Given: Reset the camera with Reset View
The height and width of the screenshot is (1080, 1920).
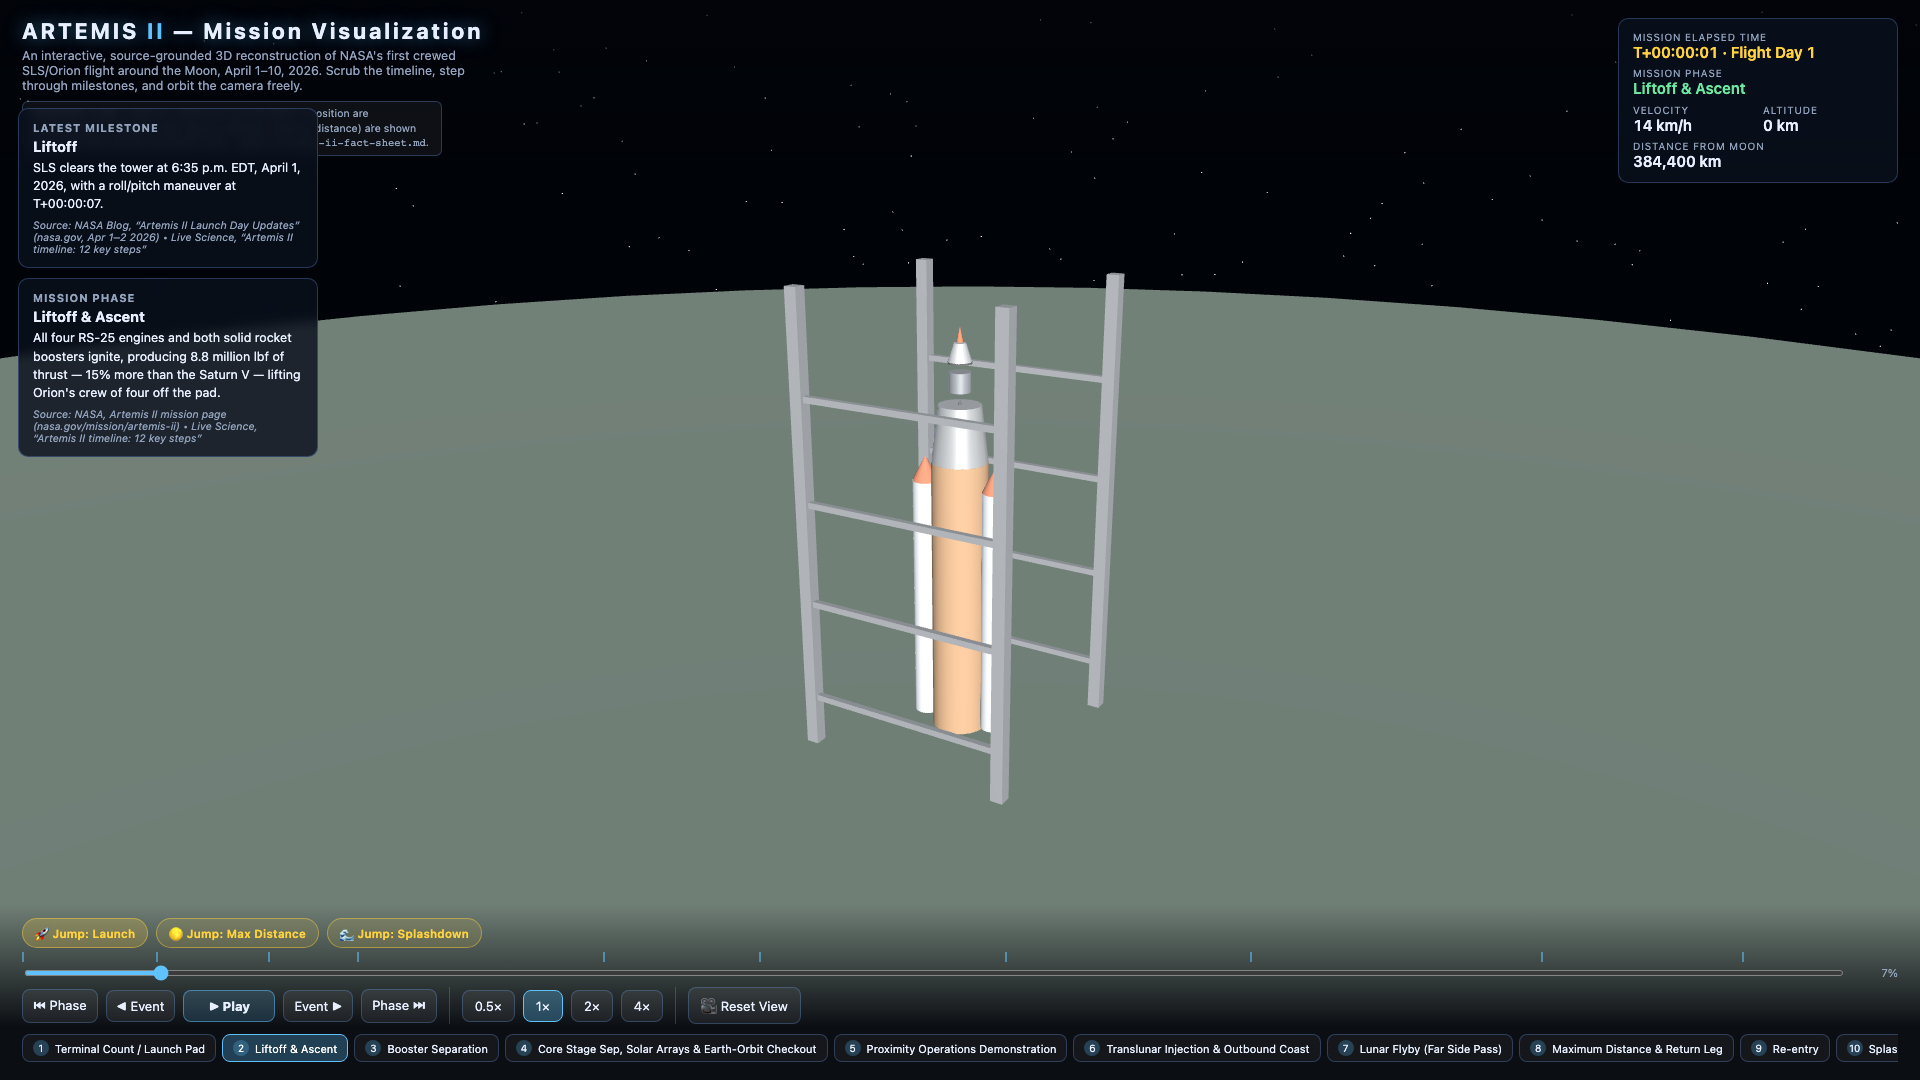Looking at the screenshot, I should pyautogui.click(x=744, y=1006).
